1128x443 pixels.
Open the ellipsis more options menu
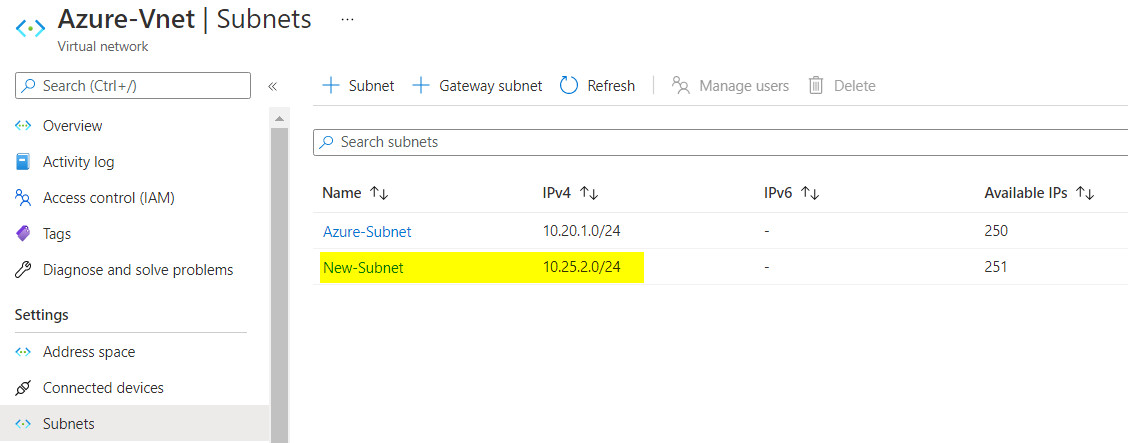point(347,19)
